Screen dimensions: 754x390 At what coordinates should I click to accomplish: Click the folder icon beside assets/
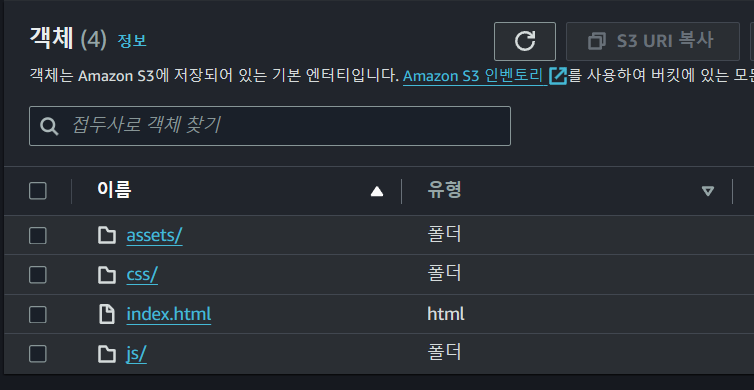coord(107,236)
